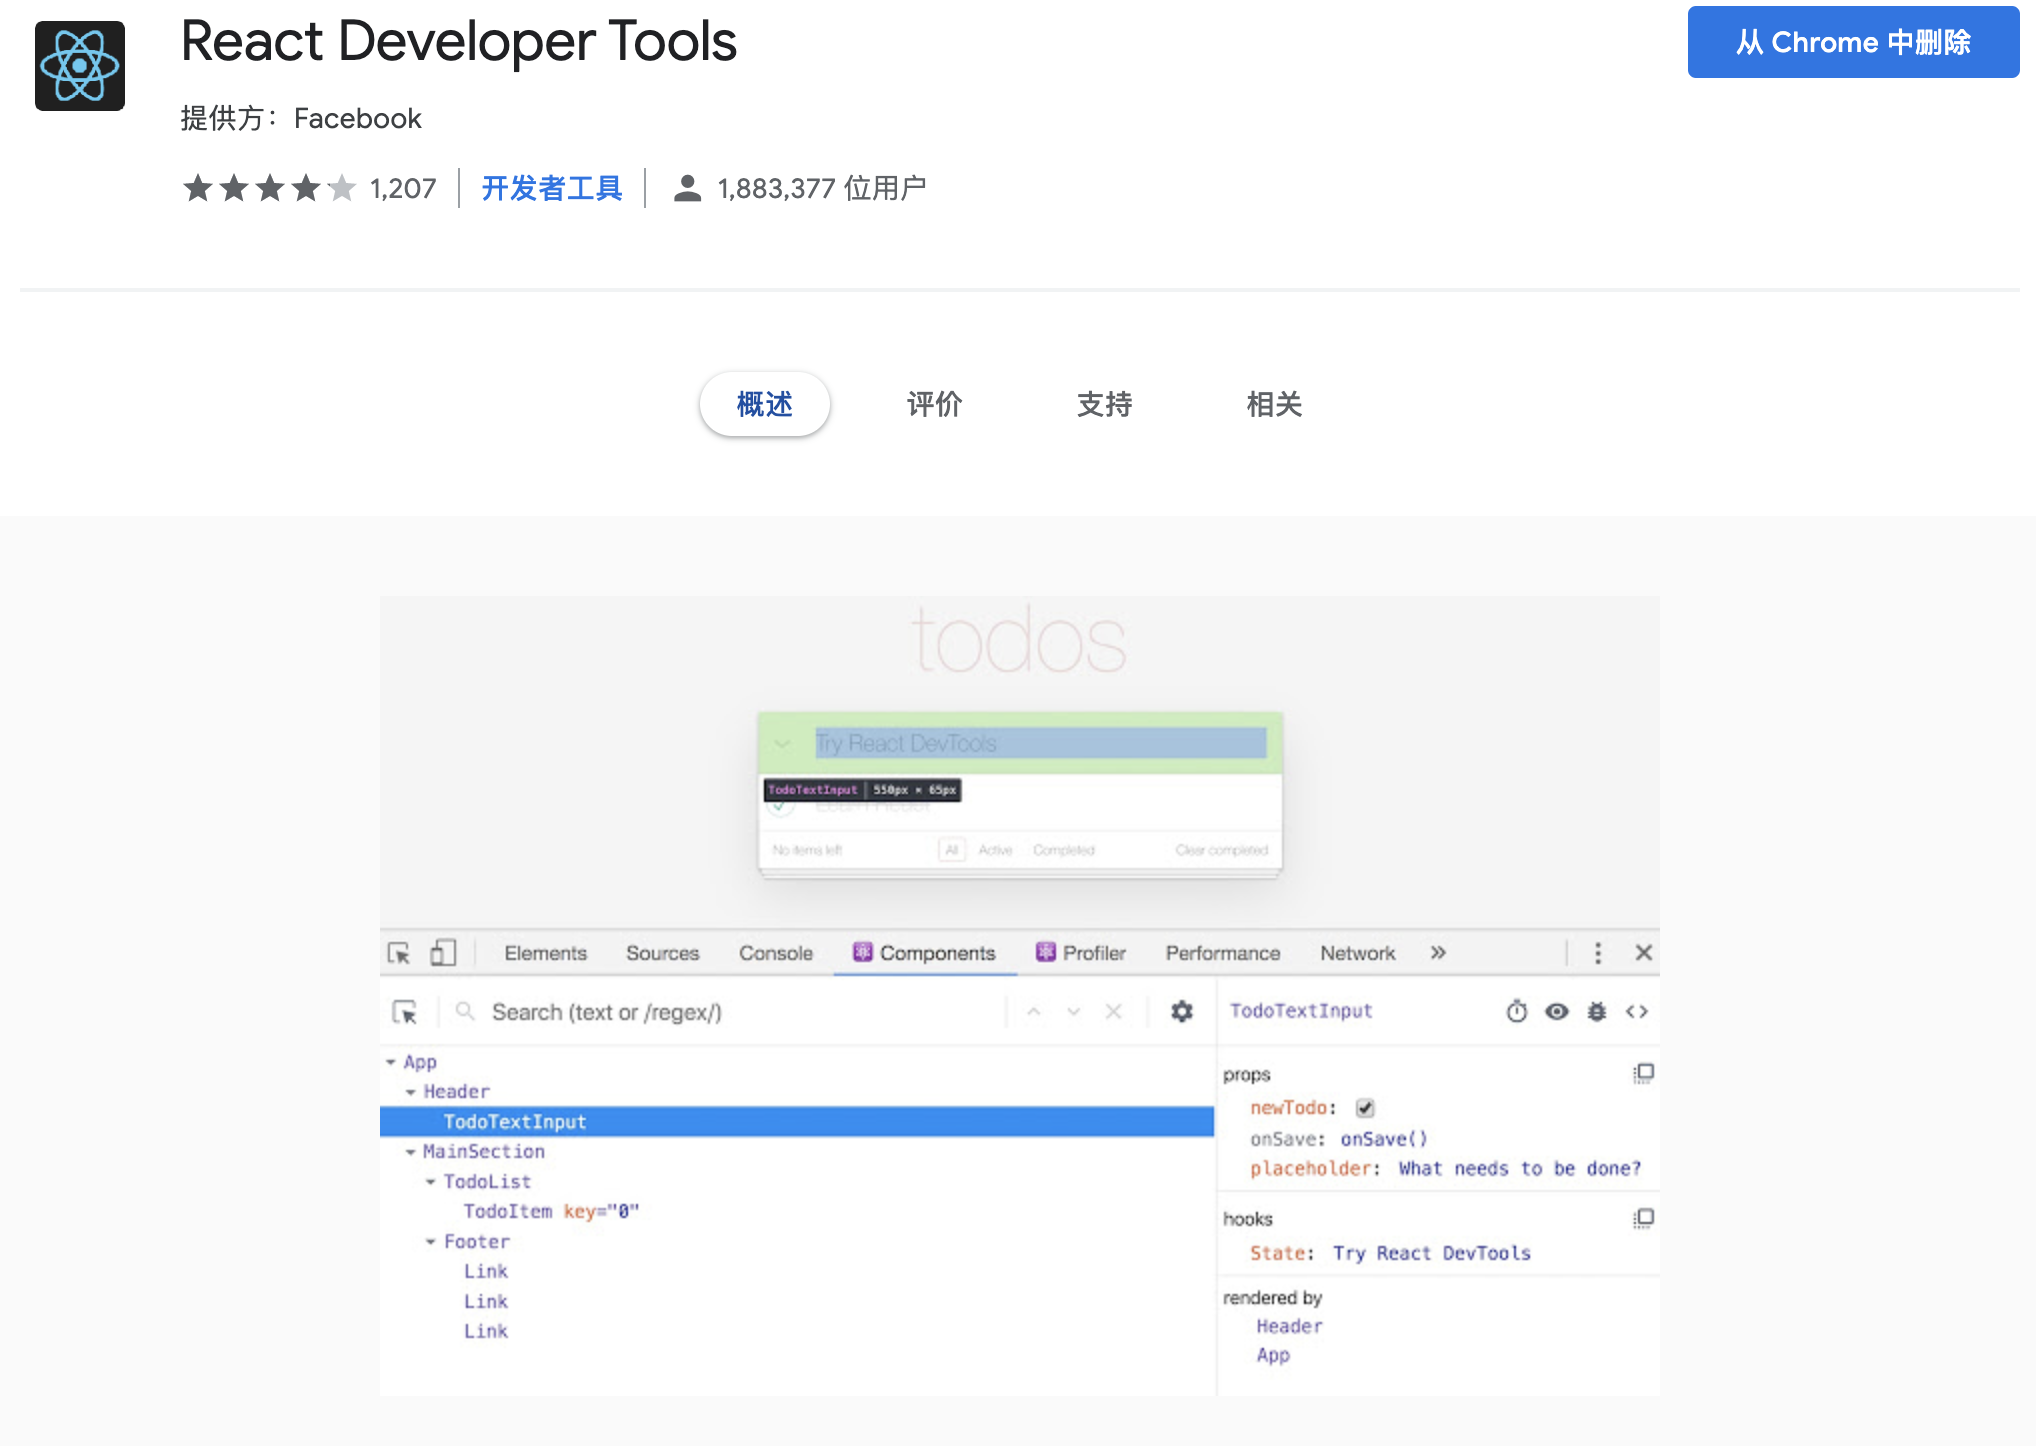The height and width of the screenshot is (1446, 2036).
Task: Click the log component bug icon
Action: coord(1597,1011)
